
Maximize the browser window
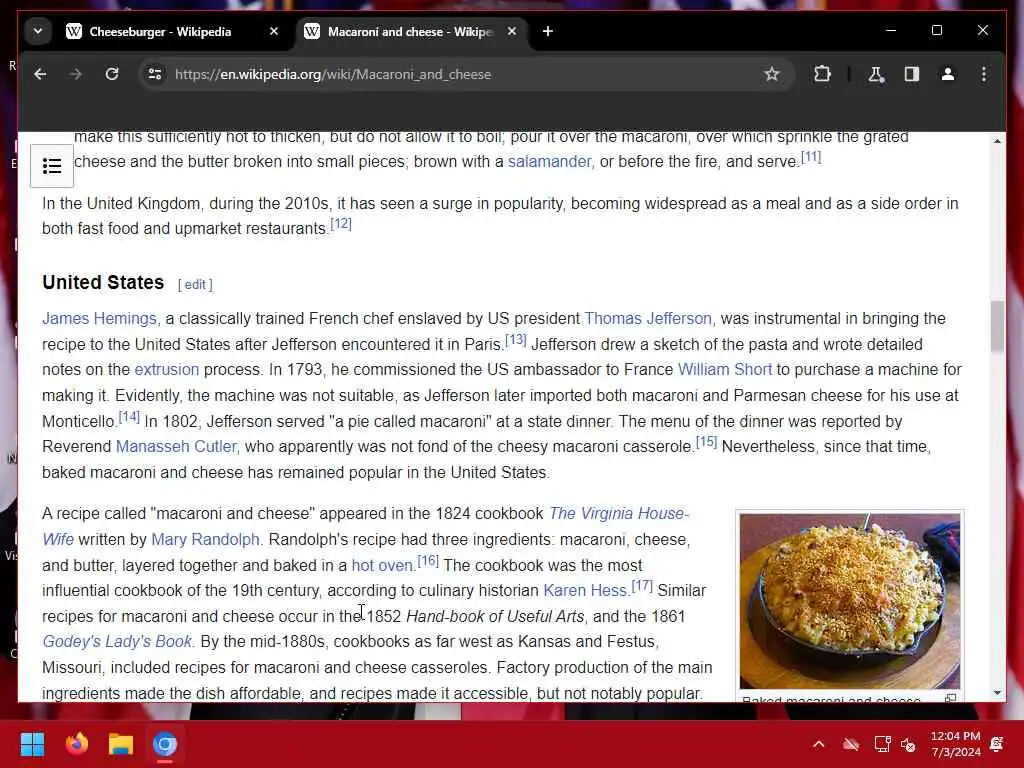pos(936,31)
